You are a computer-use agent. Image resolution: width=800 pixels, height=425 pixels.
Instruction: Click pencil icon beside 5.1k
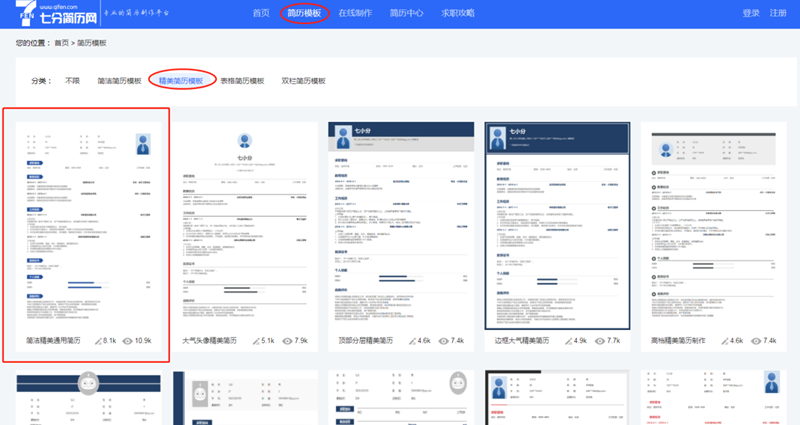[x=257, y=341]
